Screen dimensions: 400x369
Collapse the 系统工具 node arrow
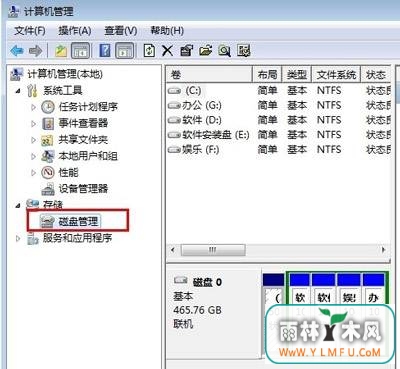pos(18,91)
